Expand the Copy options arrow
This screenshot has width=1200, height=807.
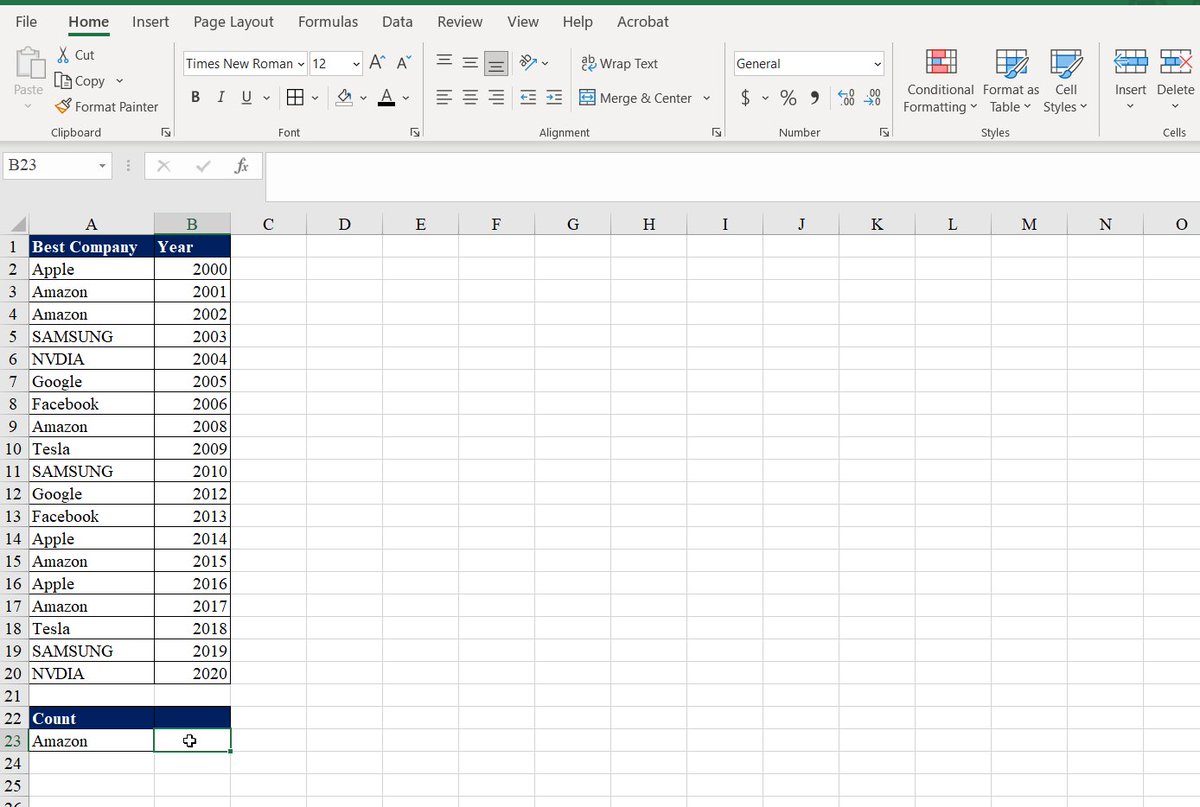(x=120, y=81)
